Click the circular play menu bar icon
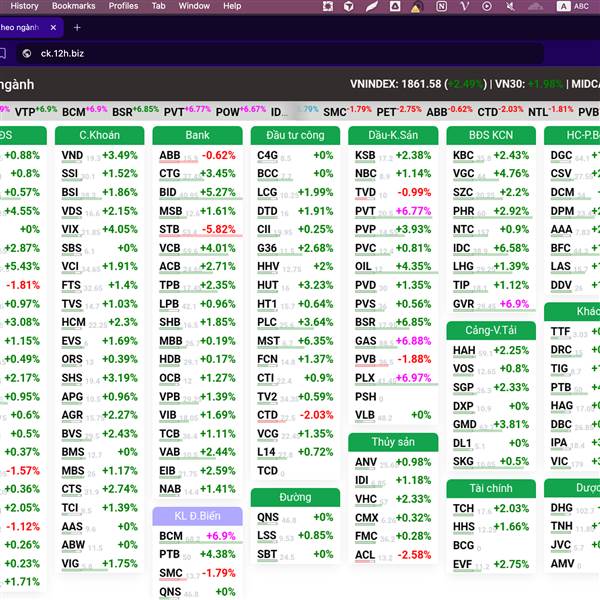This screenshot has height=600, width=600. tap(487, 6)
